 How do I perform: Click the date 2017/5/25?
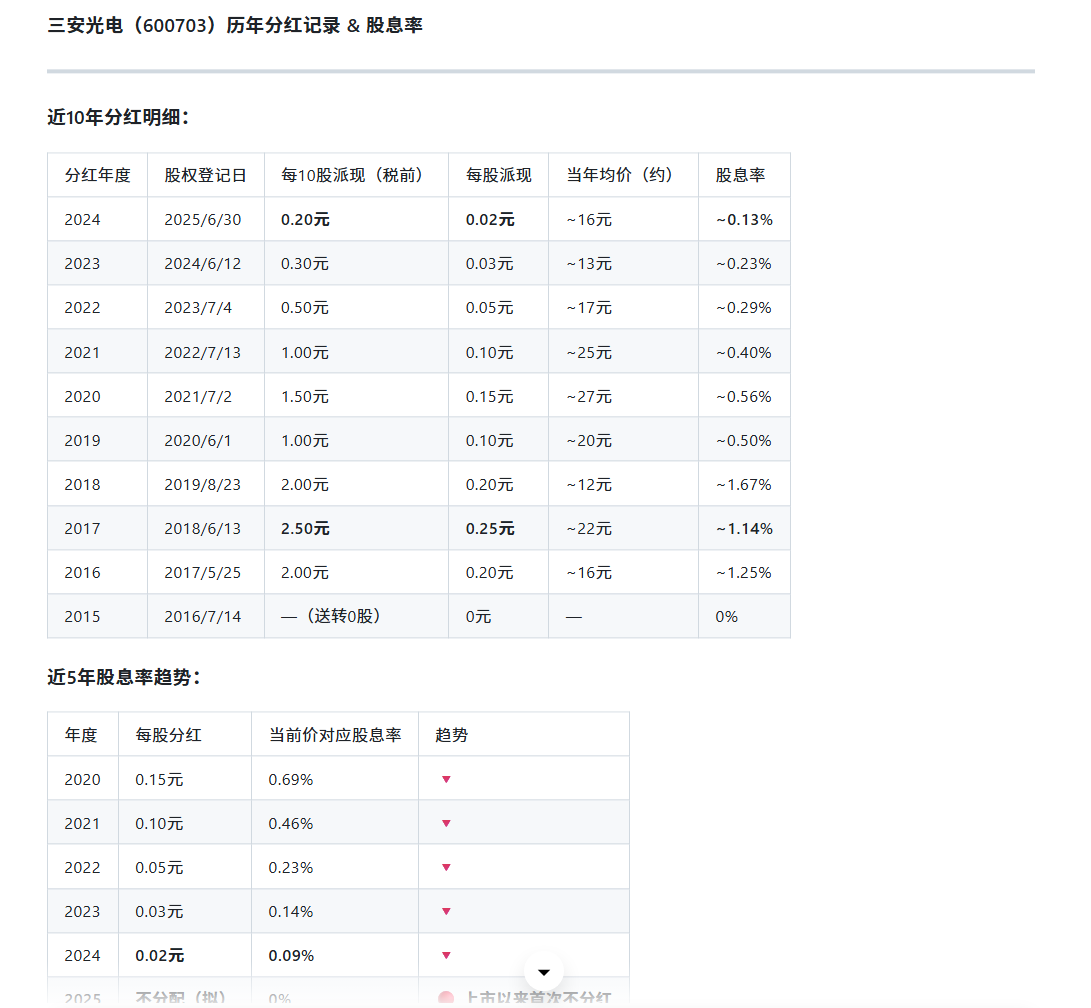[x=202, y=573]
